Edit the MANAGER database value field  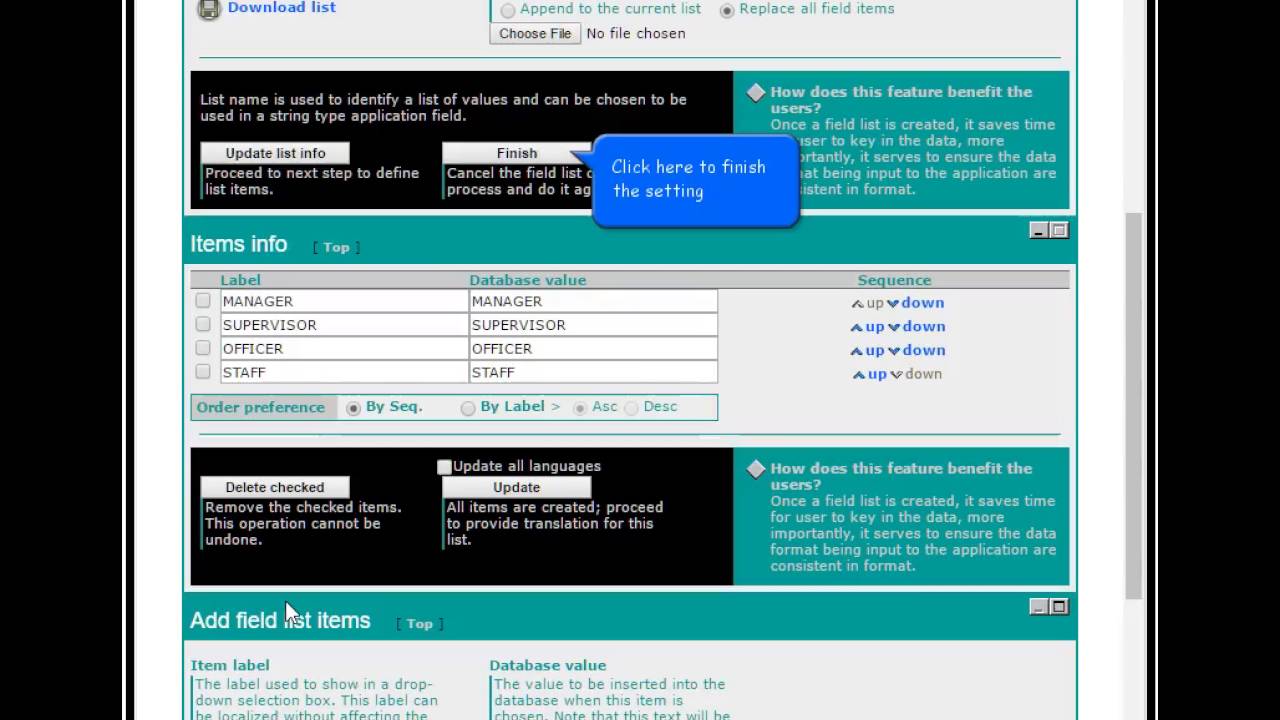tap(593, 301)
